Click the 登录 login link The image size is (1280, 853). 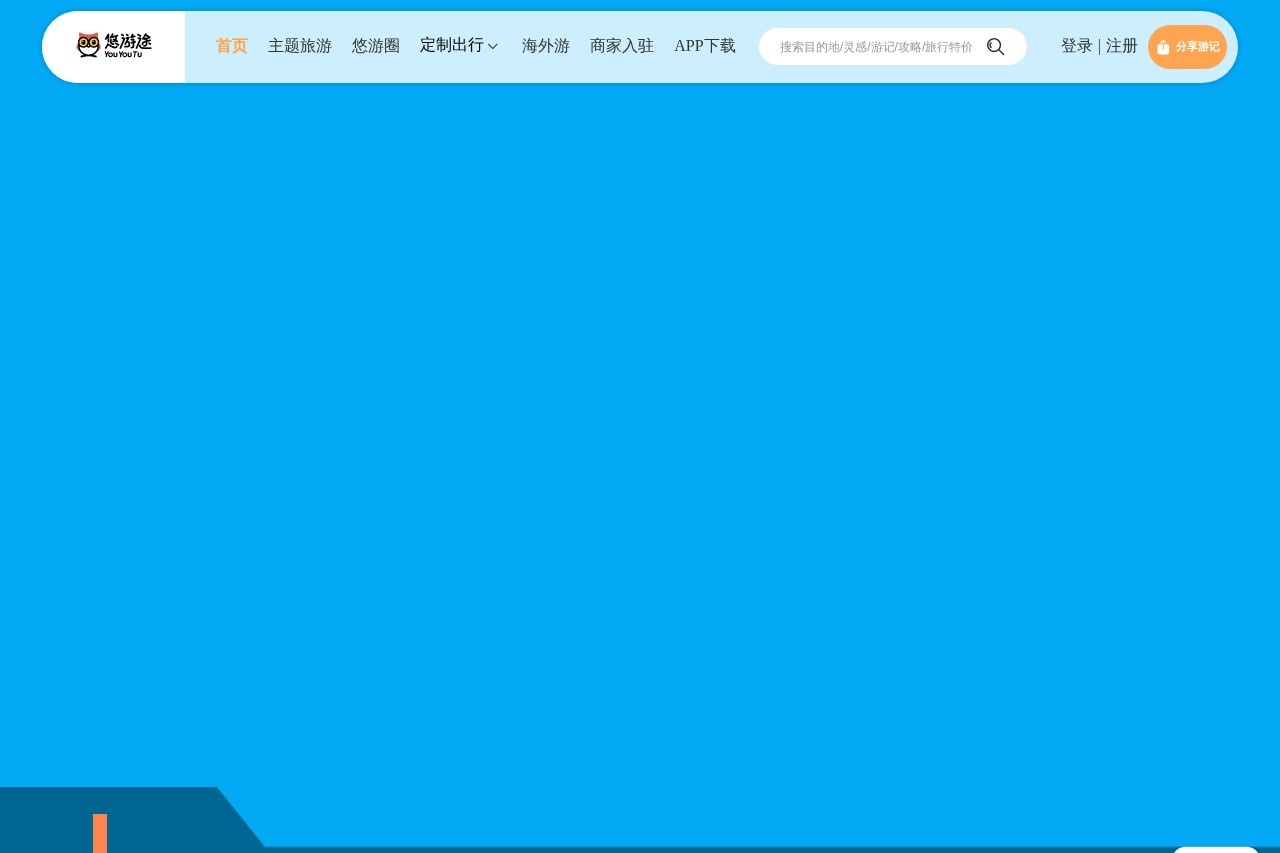pos(1077,46)
